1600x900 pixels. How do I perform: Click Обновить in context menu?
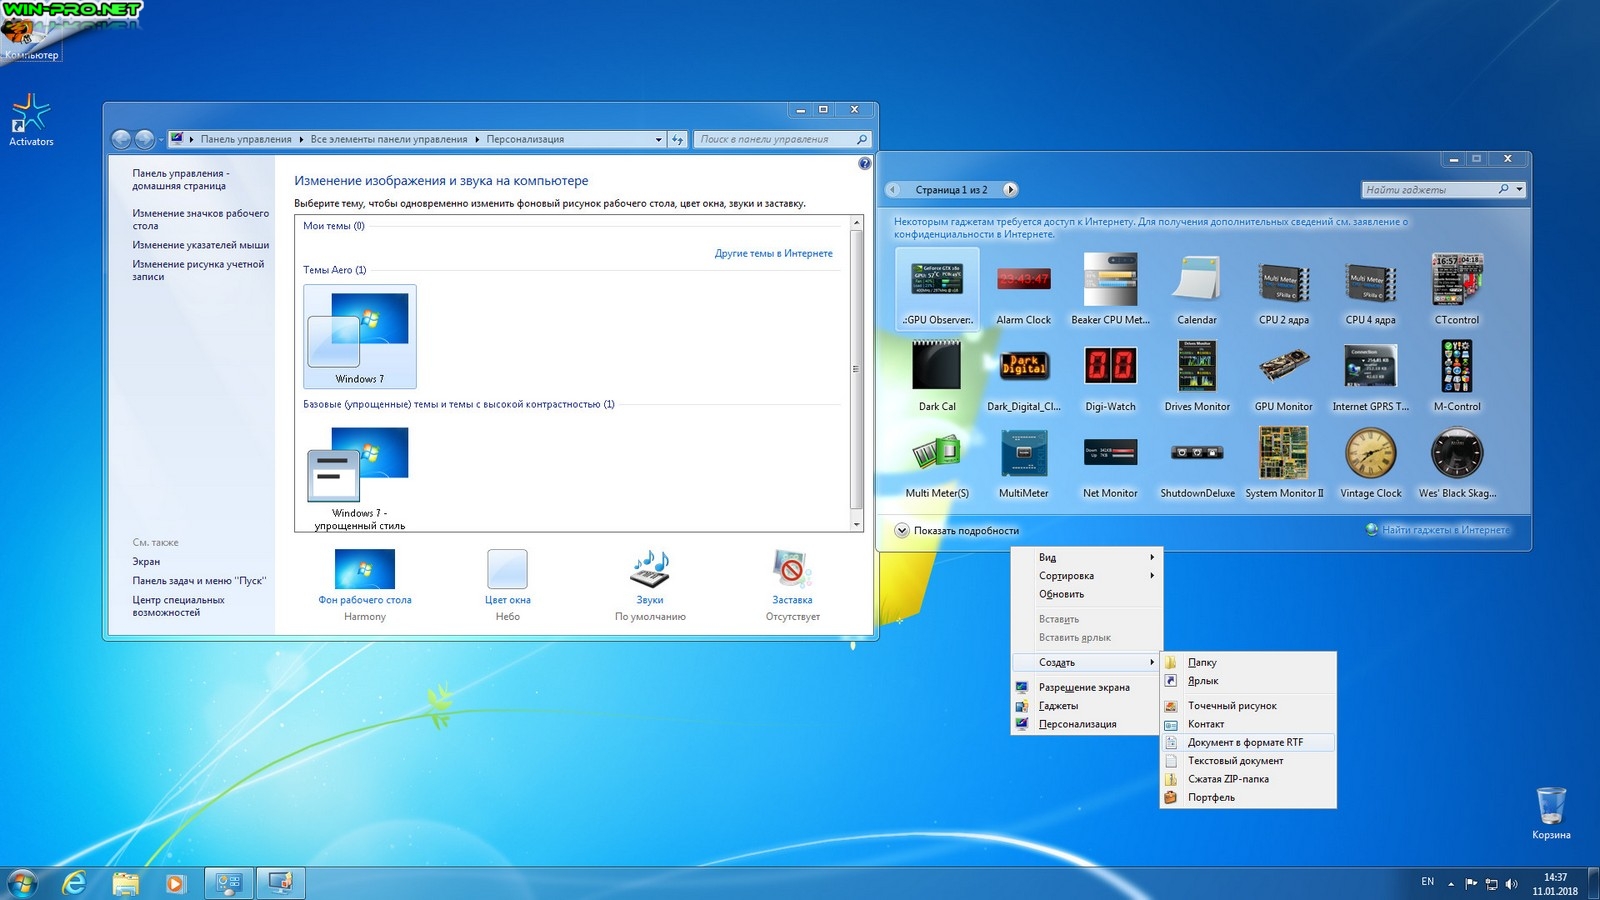pyautogui.click(x=1087, y=594)
